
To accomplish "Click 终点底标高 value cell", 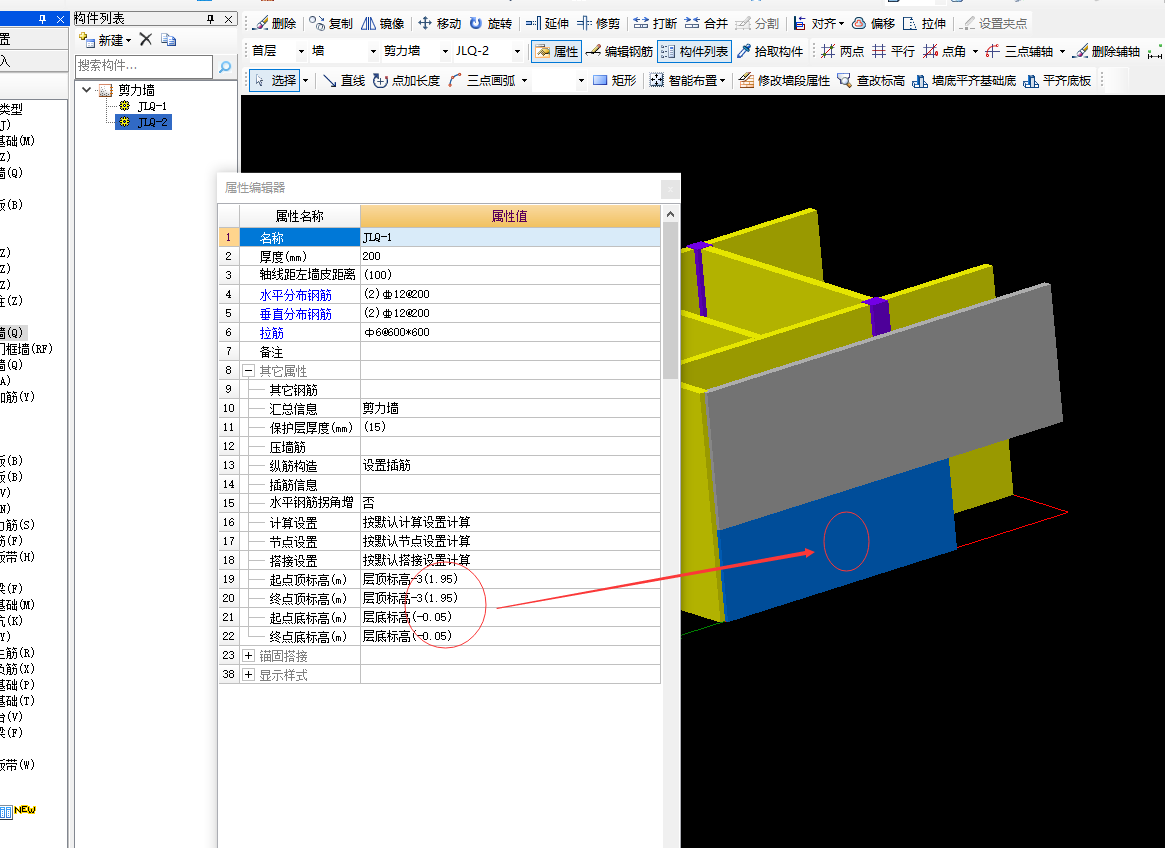I will 510,636.
